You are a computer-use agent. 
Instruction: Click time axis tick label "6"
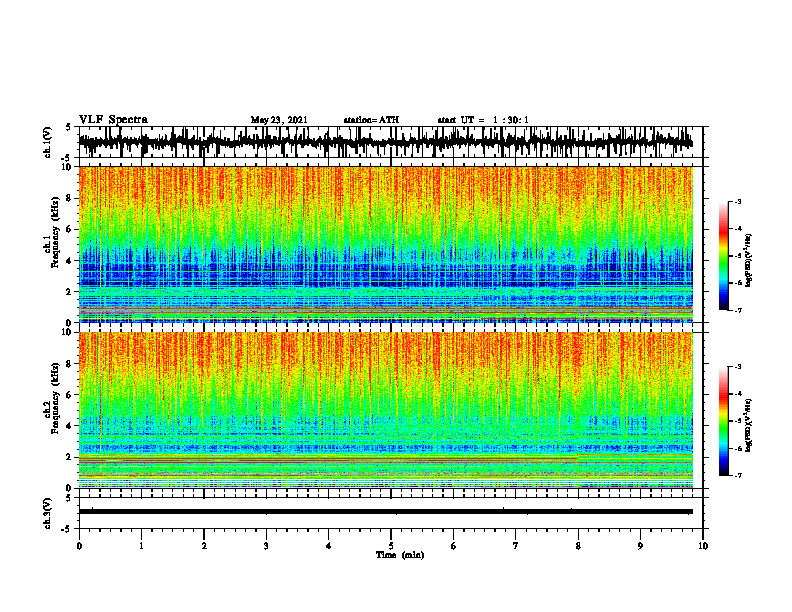(x=454, y=546)
